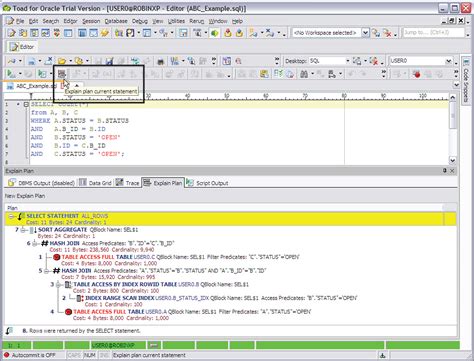Screen dimensions: 474x361
Task: Run statement with green Execute icon
Action: click(x=11, y=74)
